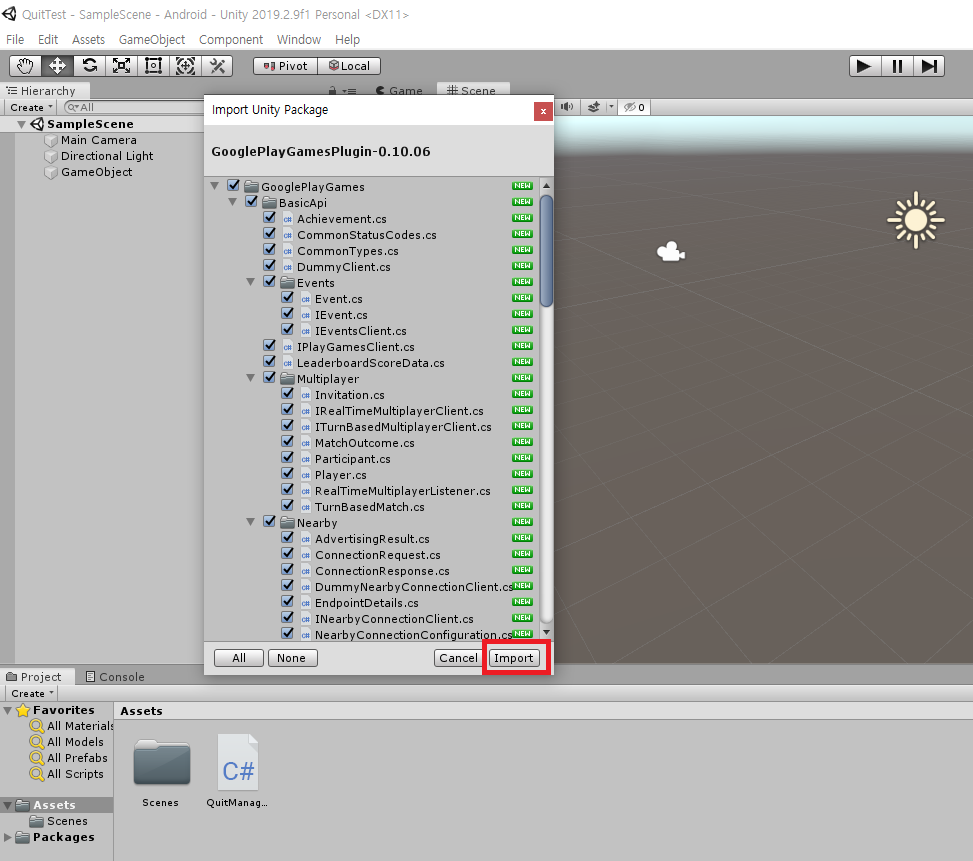Switch to the Game tab
Viewport: 973px width, 861px height.
(x=399, y=91)
